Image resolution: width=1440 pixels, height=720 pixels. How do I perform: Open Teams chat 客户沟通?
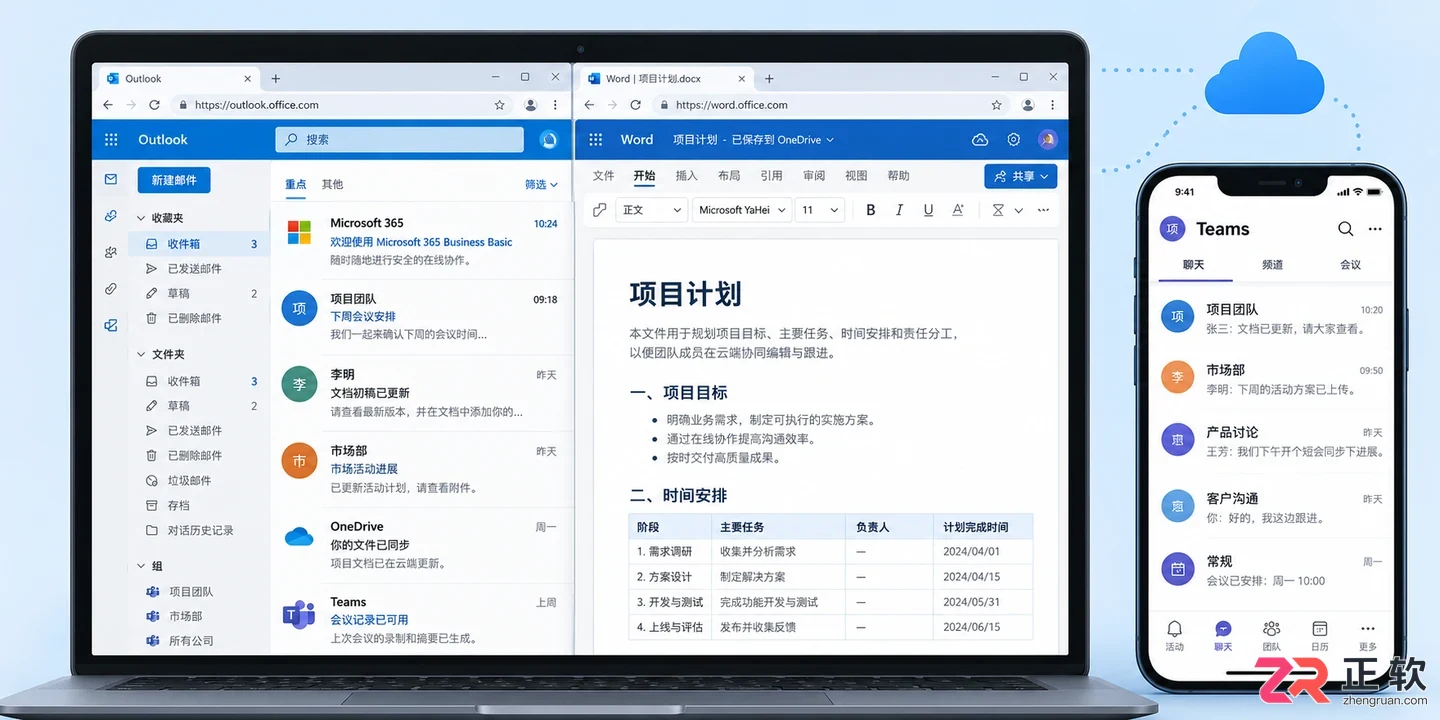click(1271, 507)
